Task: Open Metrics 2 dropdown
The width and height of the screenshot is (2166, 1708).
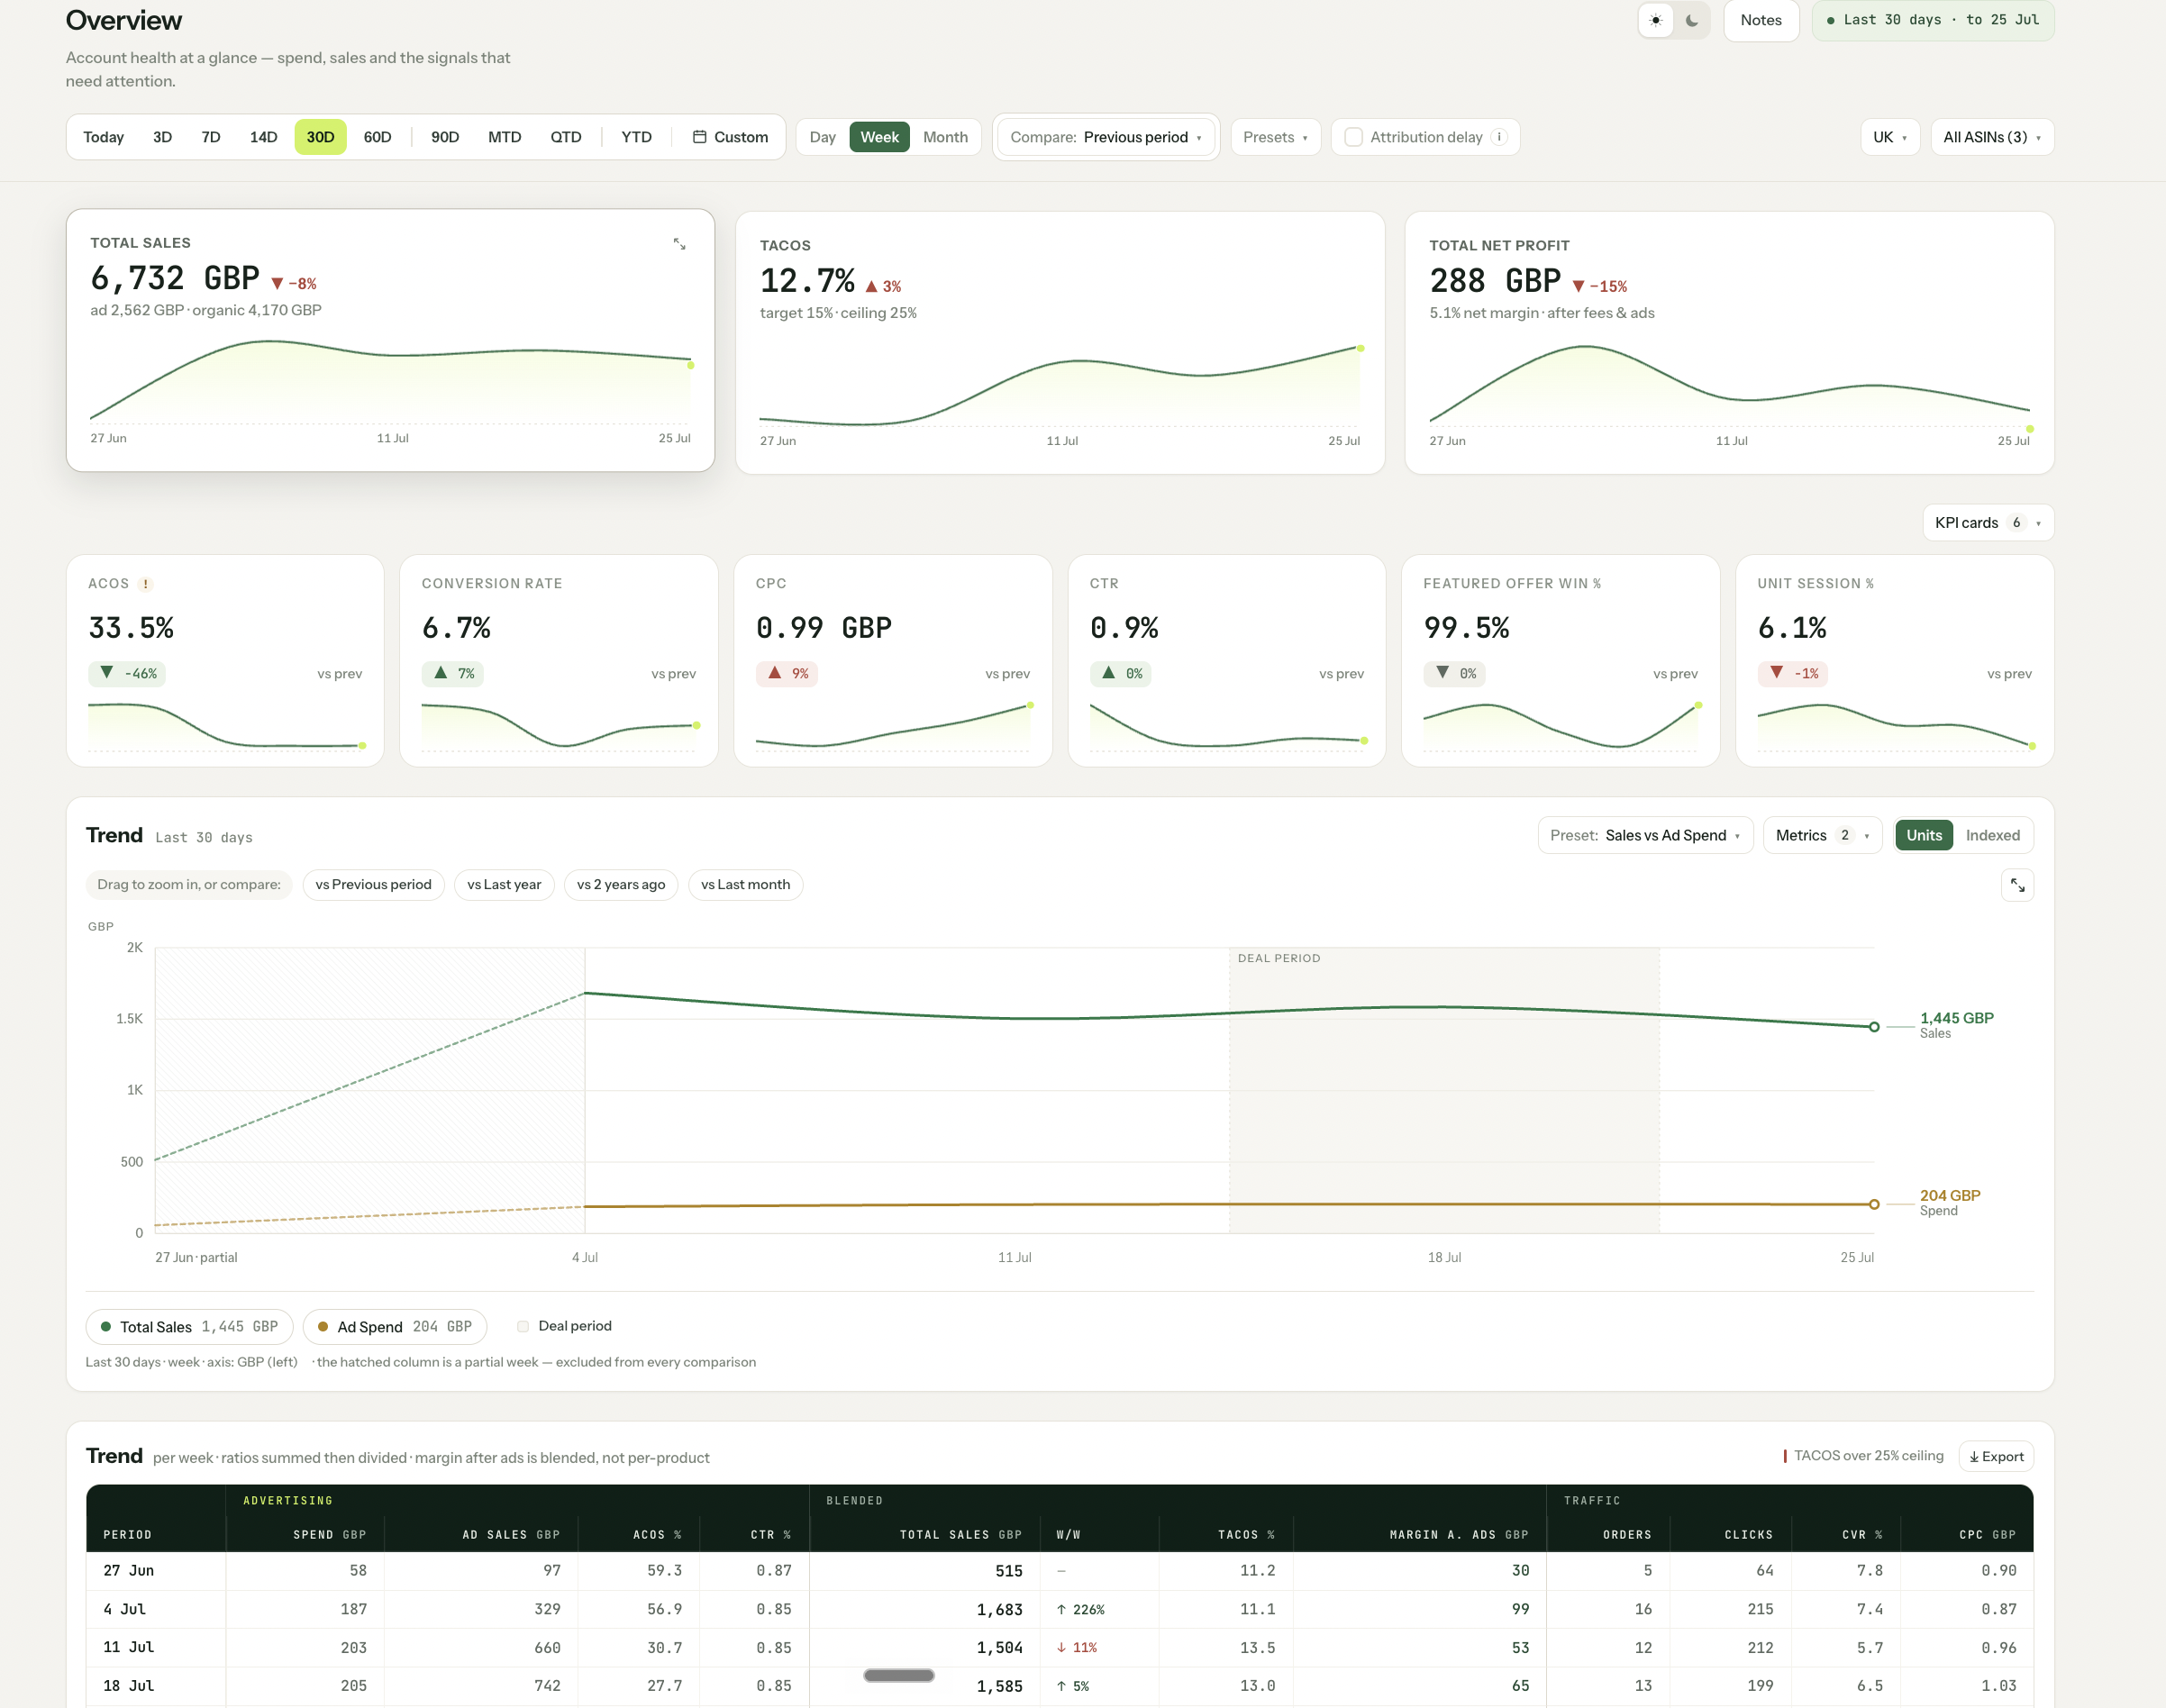Action: [1822, 835]
